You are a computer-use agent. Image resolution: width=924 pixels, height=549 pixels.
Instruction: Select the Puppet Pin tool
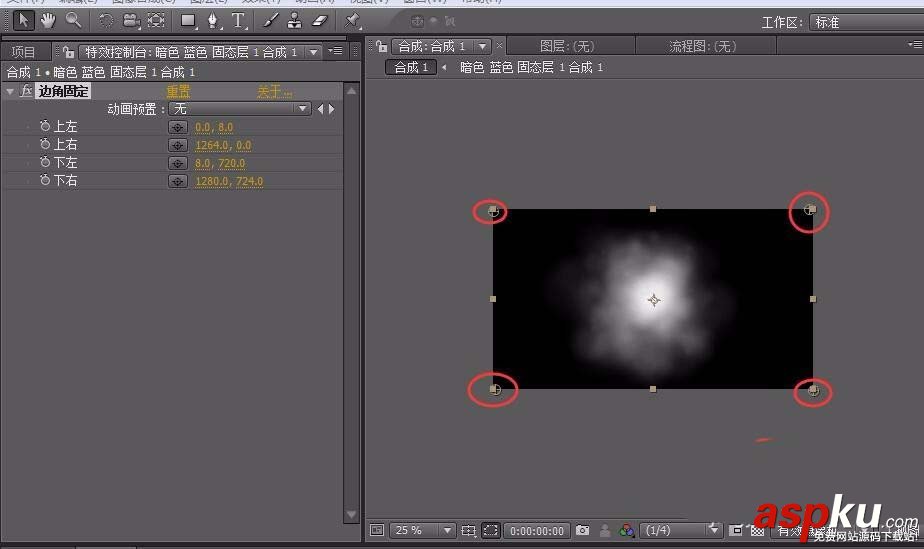(352, 21)
